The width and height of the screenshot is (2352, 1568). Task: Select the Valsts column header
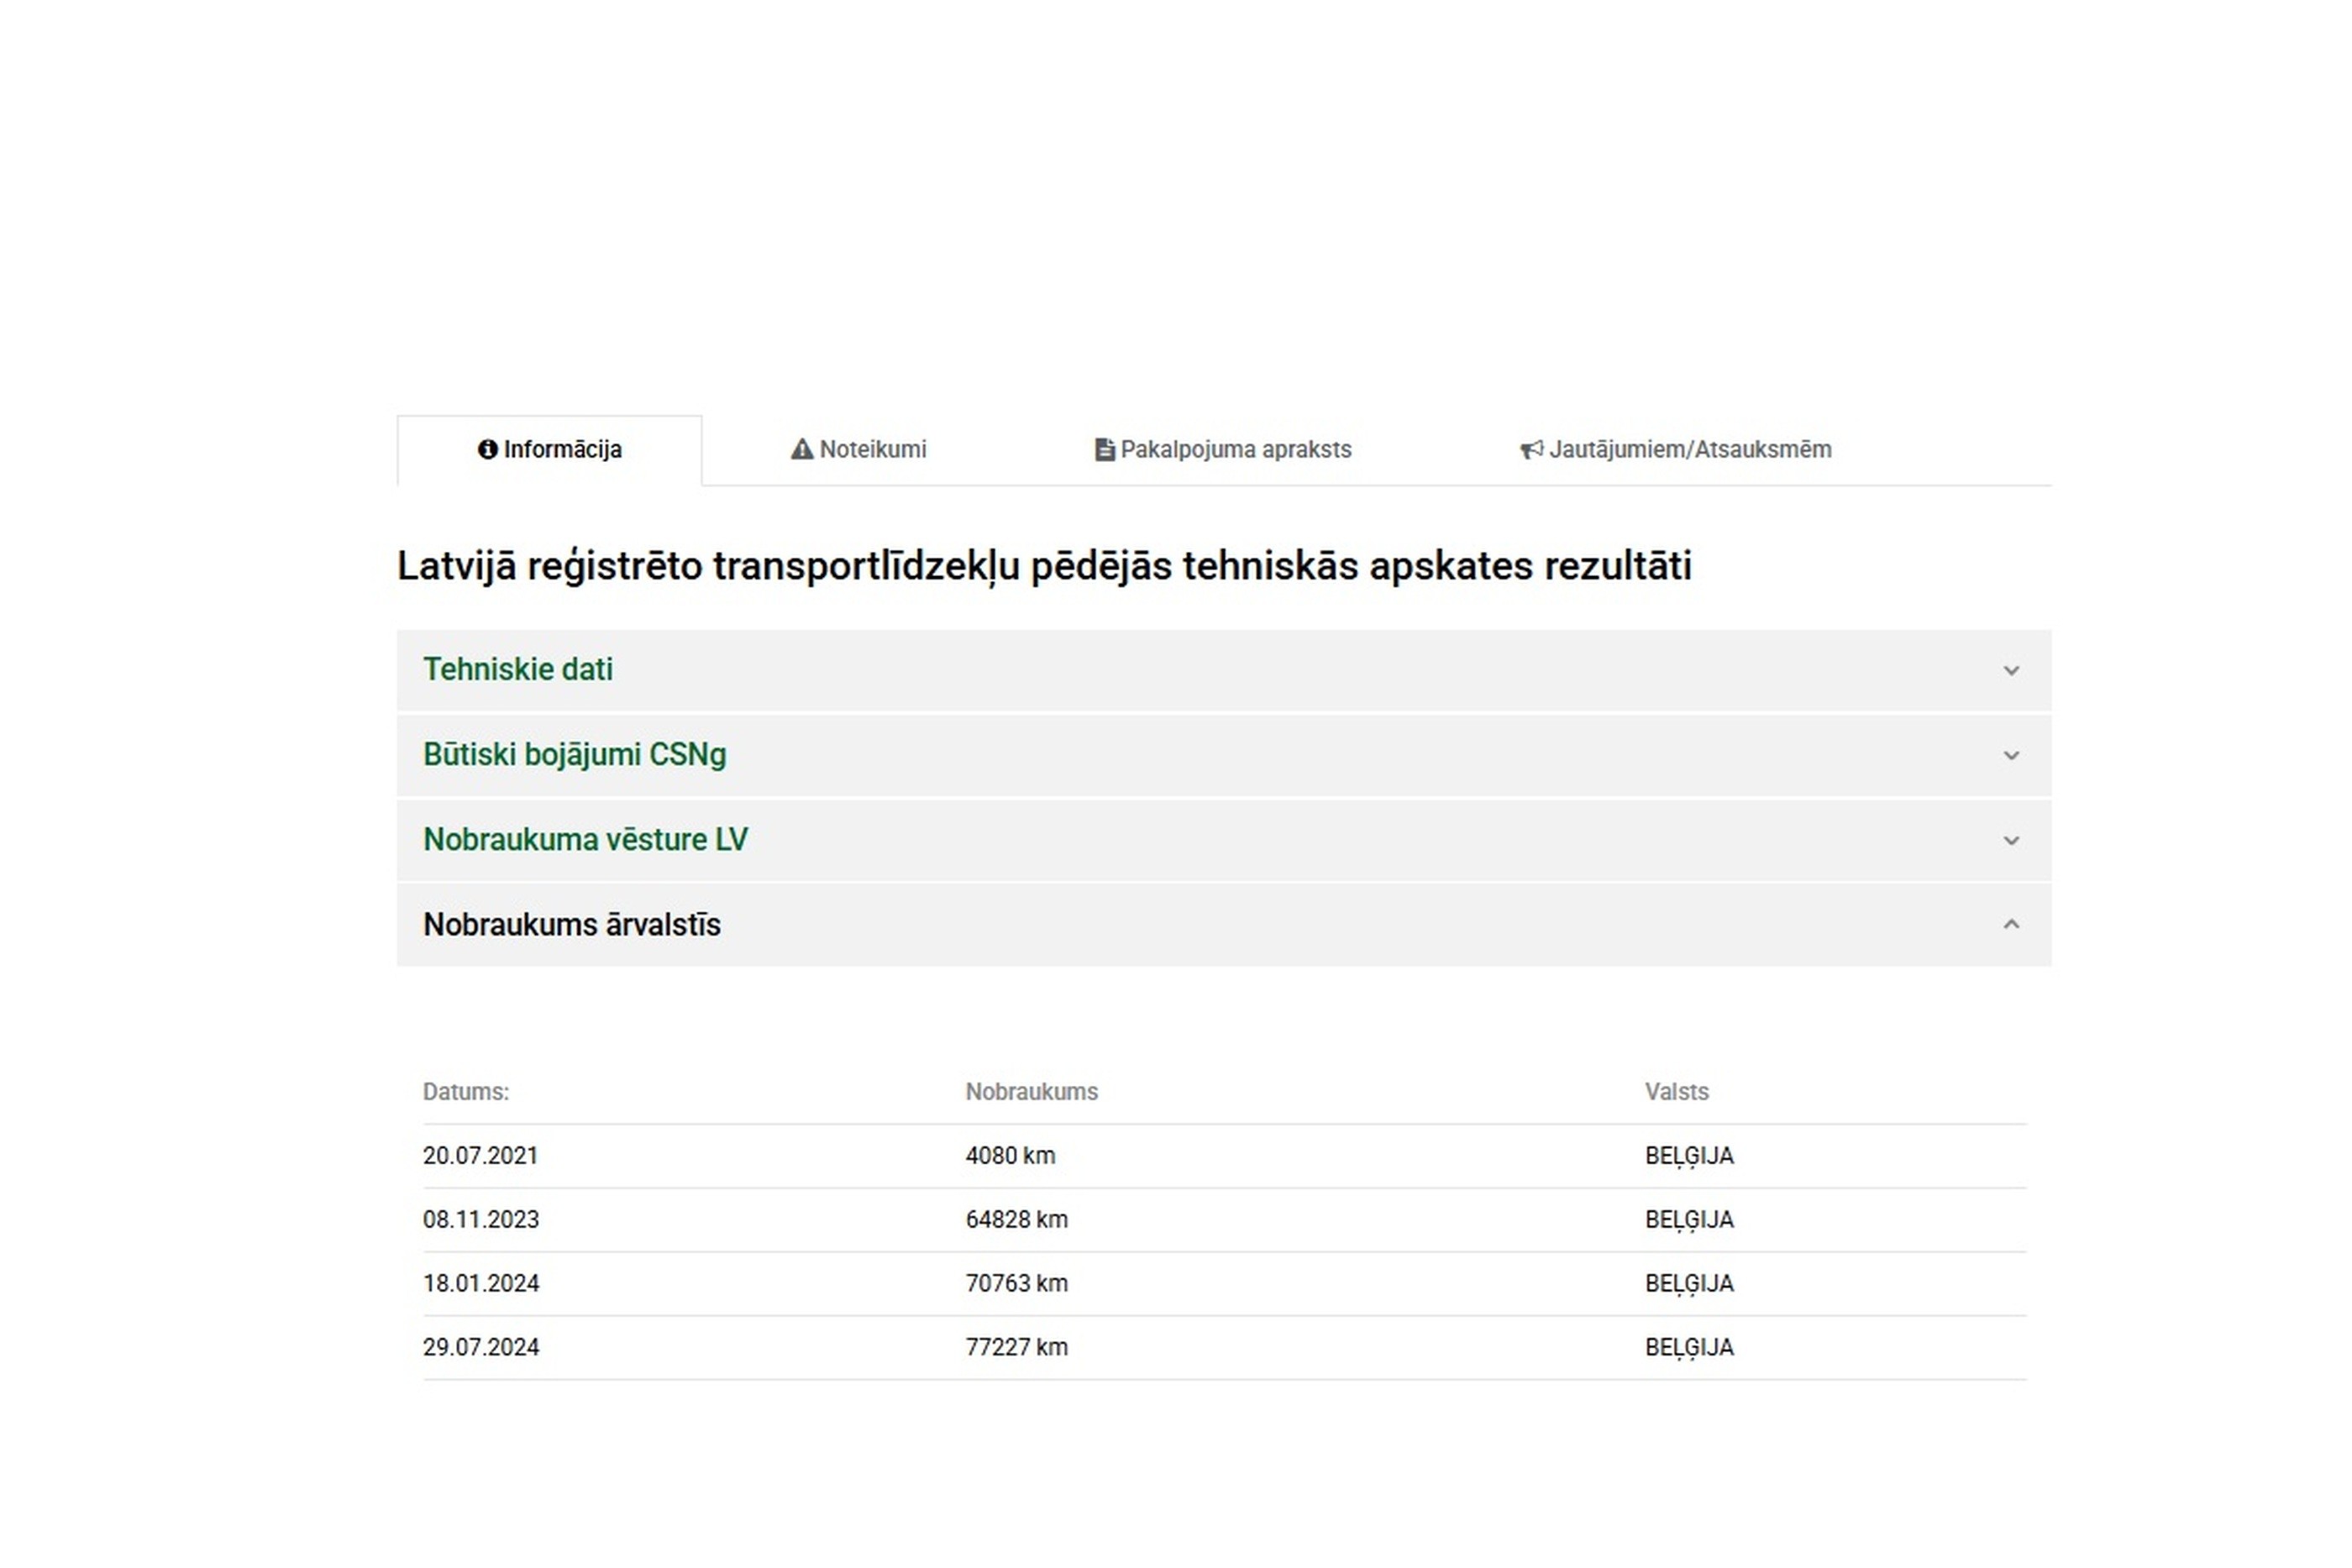(1677, 1092)
